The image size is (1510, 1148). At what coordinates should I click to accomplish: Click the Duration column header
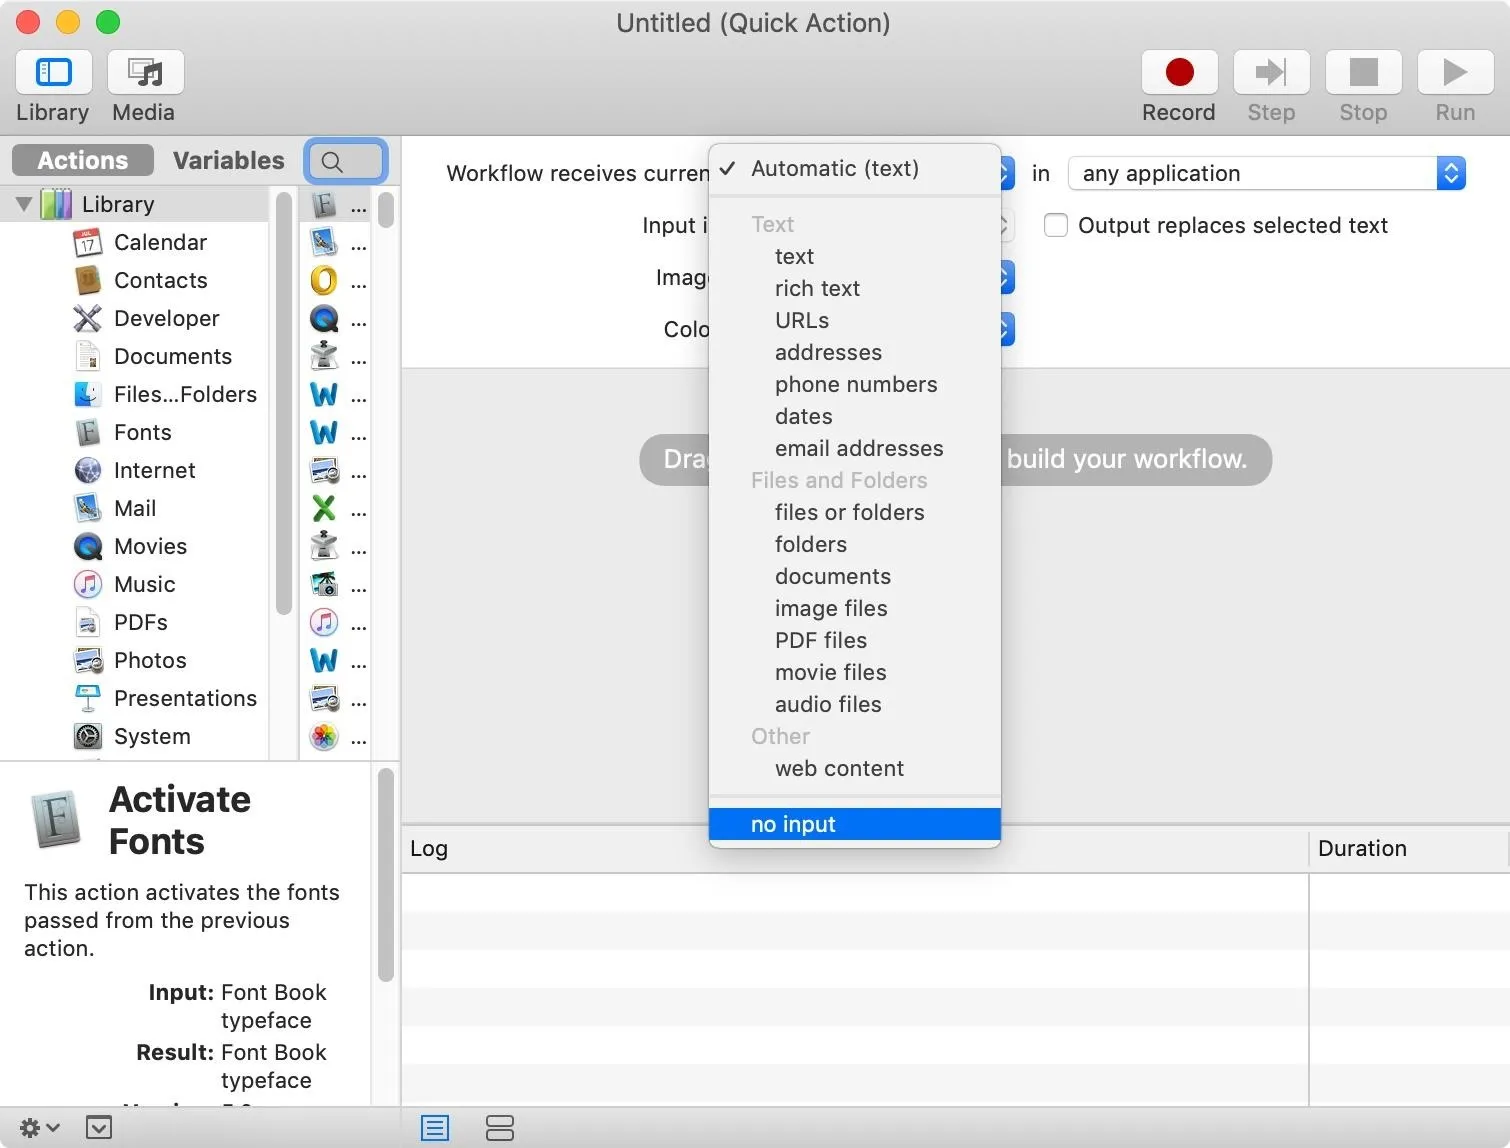click(x=1408, y=848)
